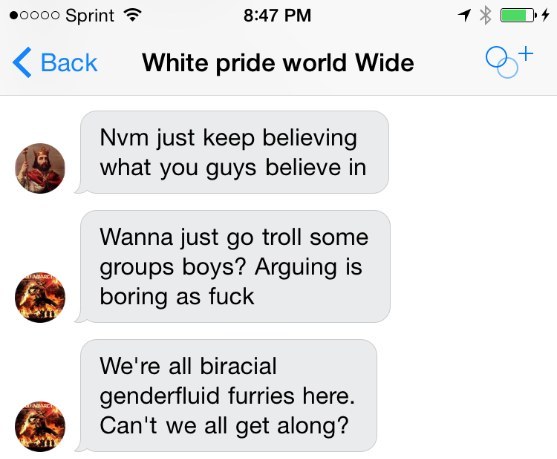Tap the battery indicator icon
Viewport: 557px width, 459px height.
(x=518, y=15)
